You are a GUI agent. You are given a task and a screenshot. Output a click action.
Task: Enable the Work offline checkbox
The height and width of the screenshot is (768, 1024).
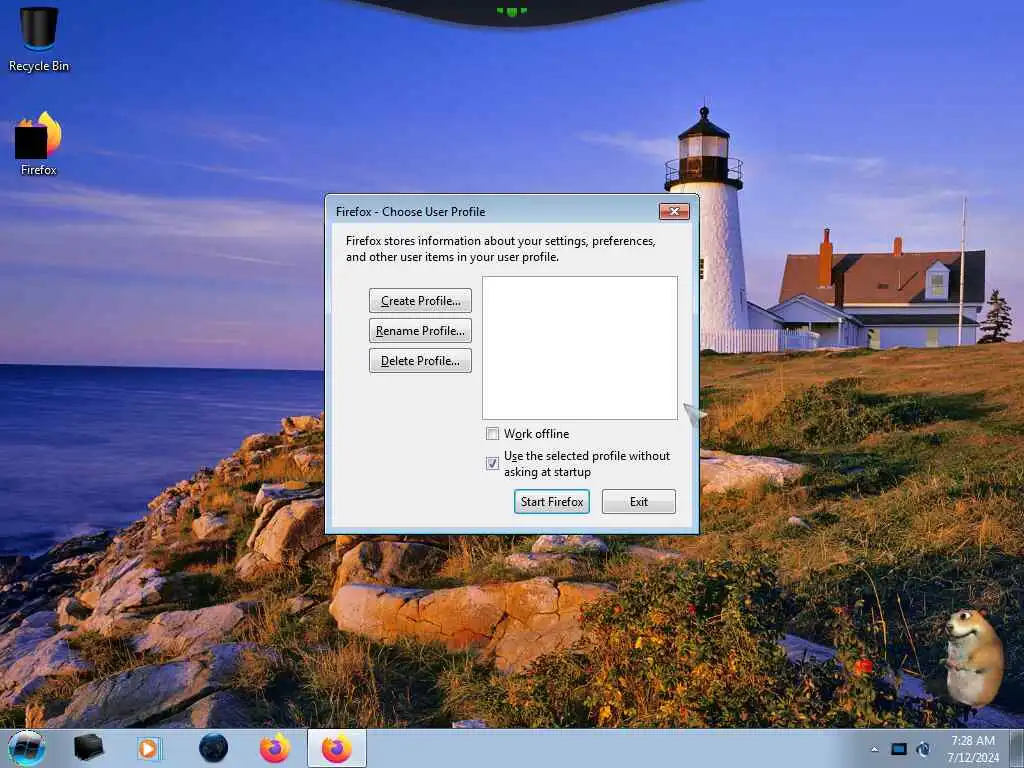[x=492, y=434]
